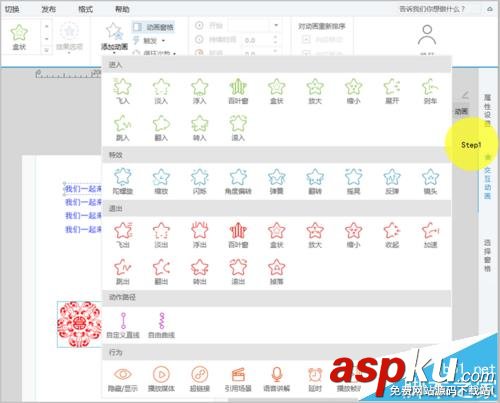Choose the 闪烁 blink emphasis effect
500x403 pixels.
(200, 181)
